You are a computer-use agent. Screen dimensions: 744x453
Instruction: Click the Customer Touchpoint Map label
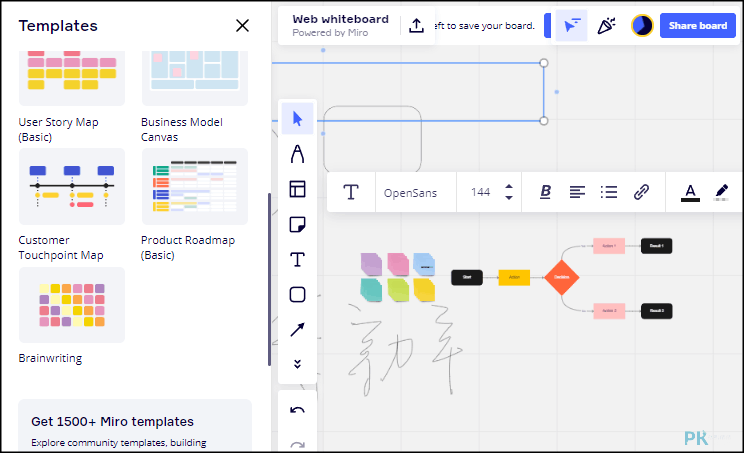[61, 248]
